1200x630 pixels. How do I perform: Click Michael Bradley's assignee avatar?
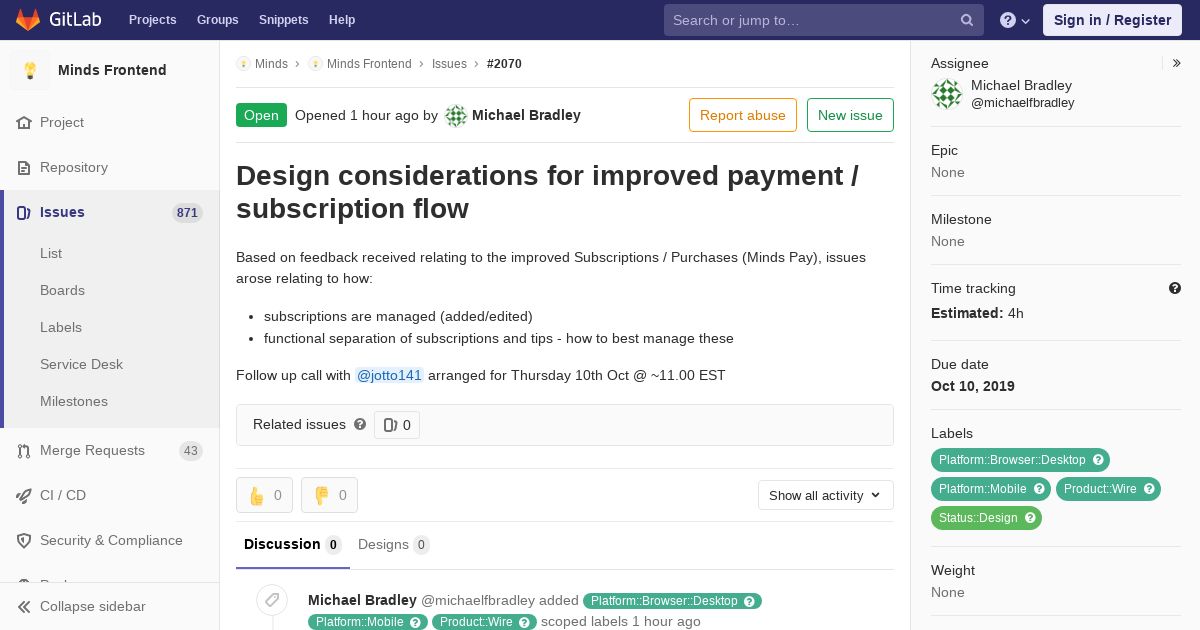[947, 94]
